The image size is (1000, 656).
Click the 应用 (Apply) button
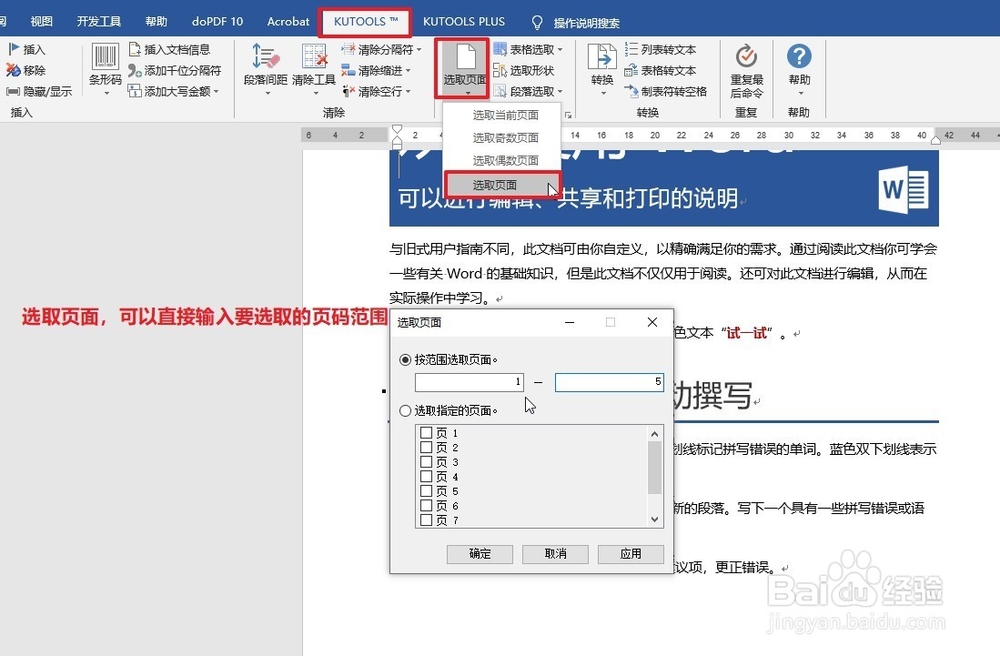pyautogui.click(x=630, y=554)
